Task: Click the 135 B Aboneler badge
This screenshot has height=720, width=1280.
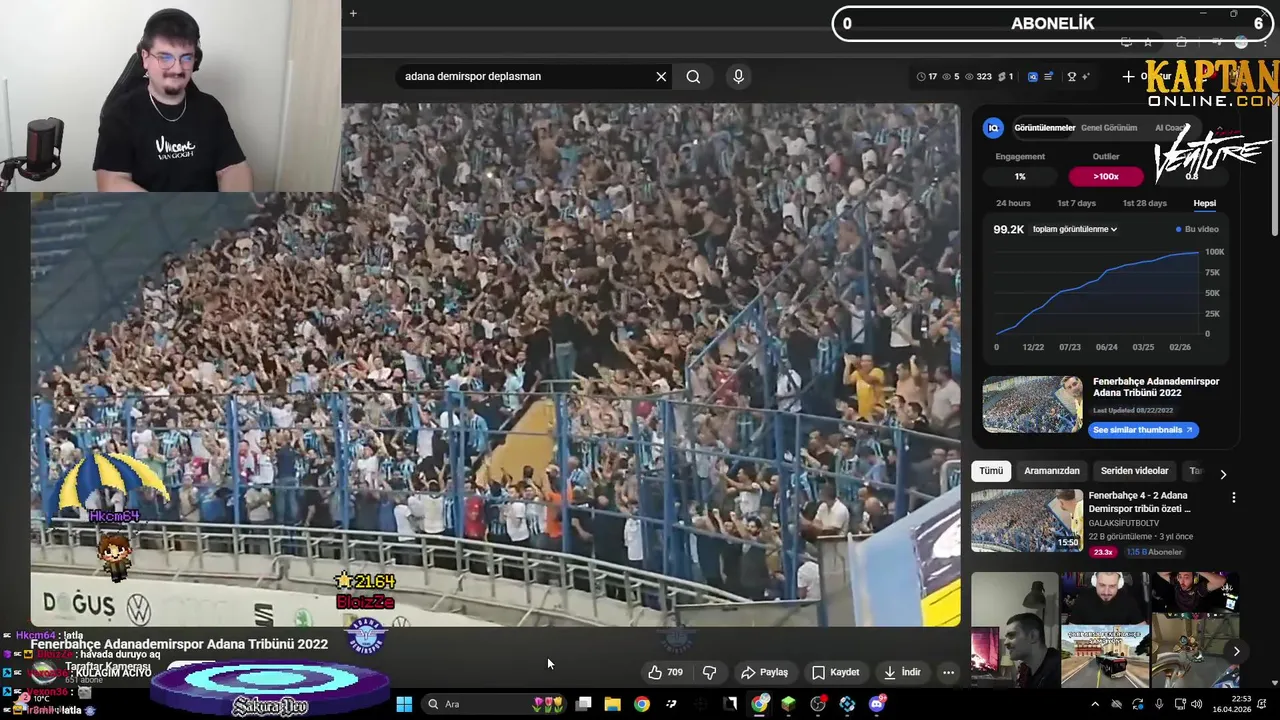Action: click(x=1154, y=552)
